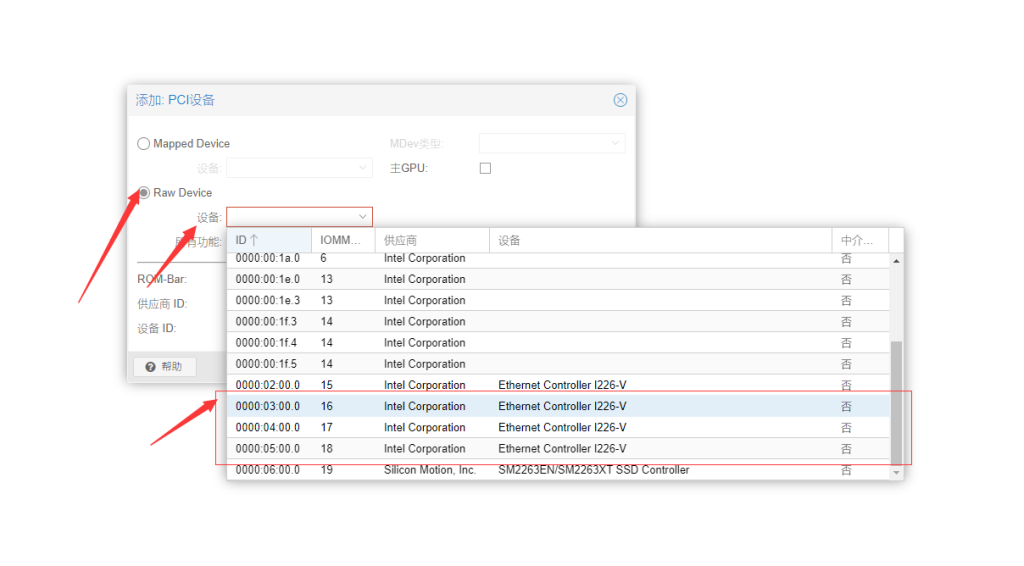Viewport: 1024px width, 566px height.
Task: Select the Raw Device radio button
Action: 144,193
